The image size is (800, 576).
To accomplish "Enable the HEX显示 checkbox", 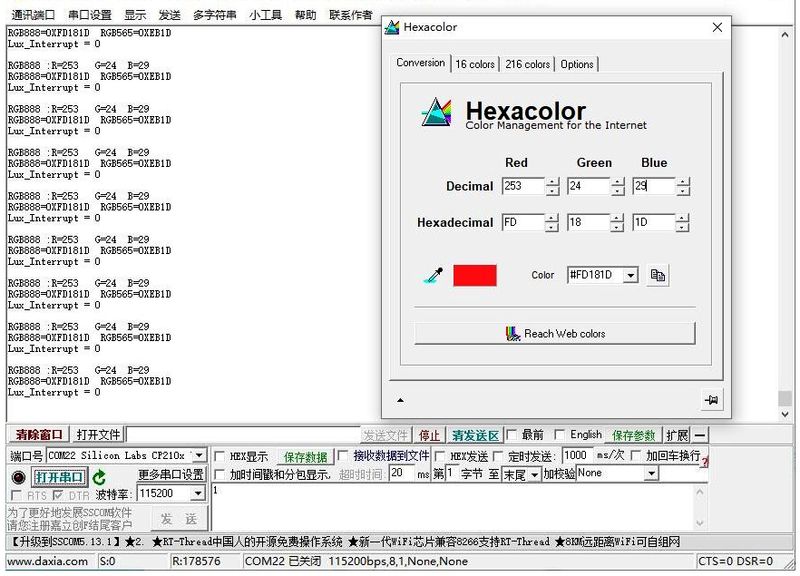I will click(221, 456).
